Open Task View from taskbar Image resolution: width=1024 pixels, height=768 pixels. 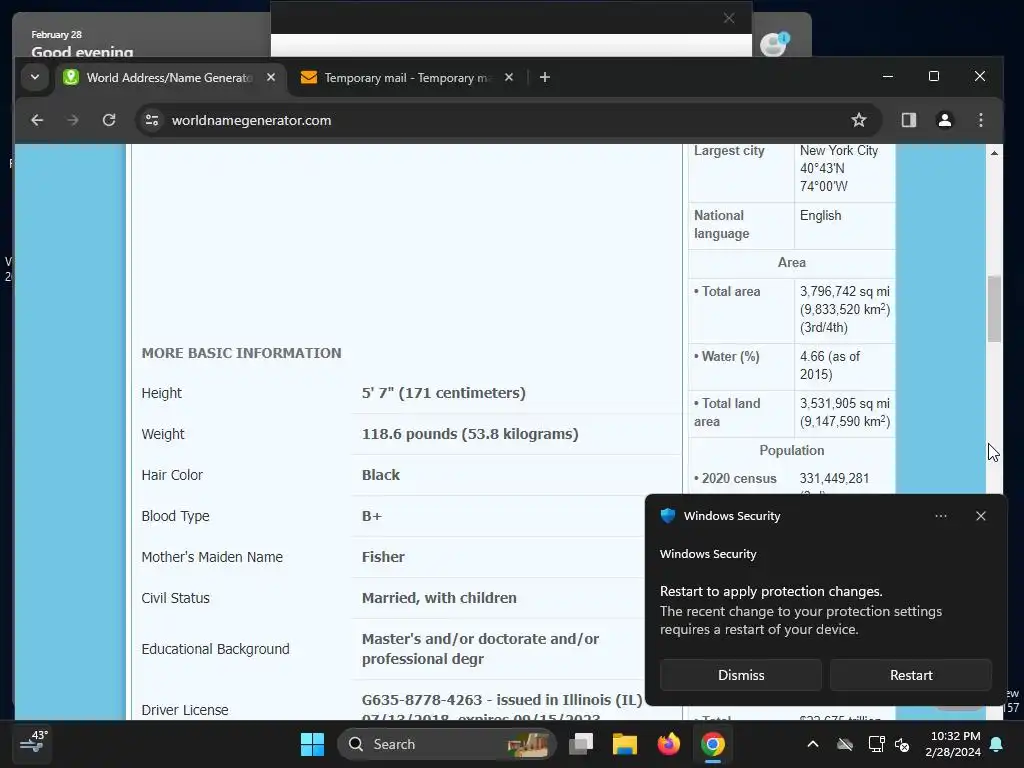[581, 744]
